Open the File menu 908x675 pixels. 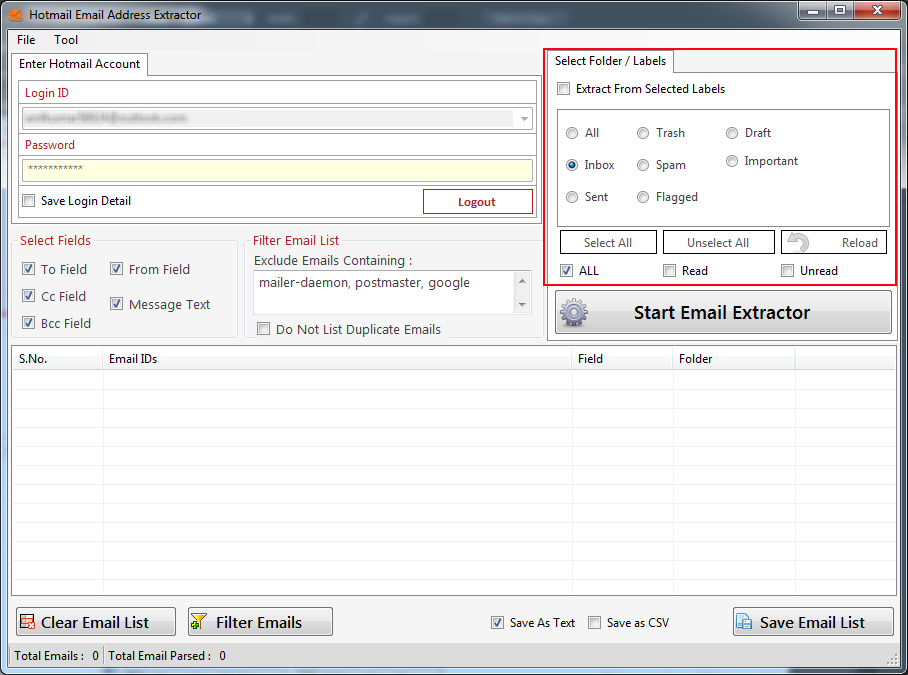coord(26,40)
